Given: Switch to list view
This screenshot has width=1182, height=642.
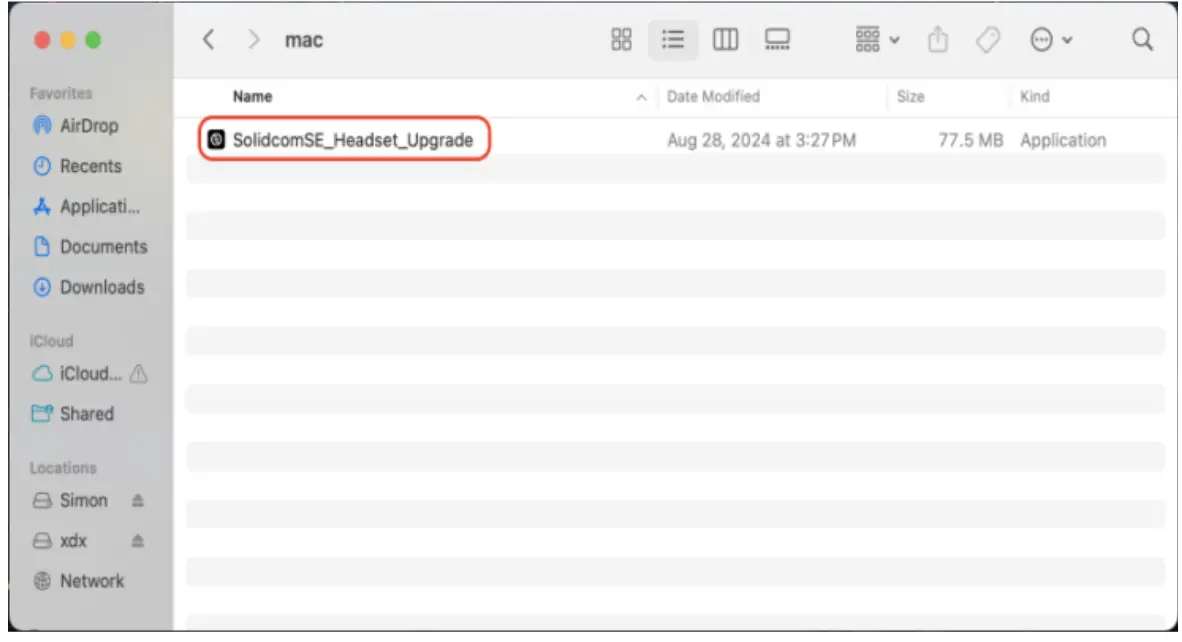Looking at the screenshot, I should (672, 39).
